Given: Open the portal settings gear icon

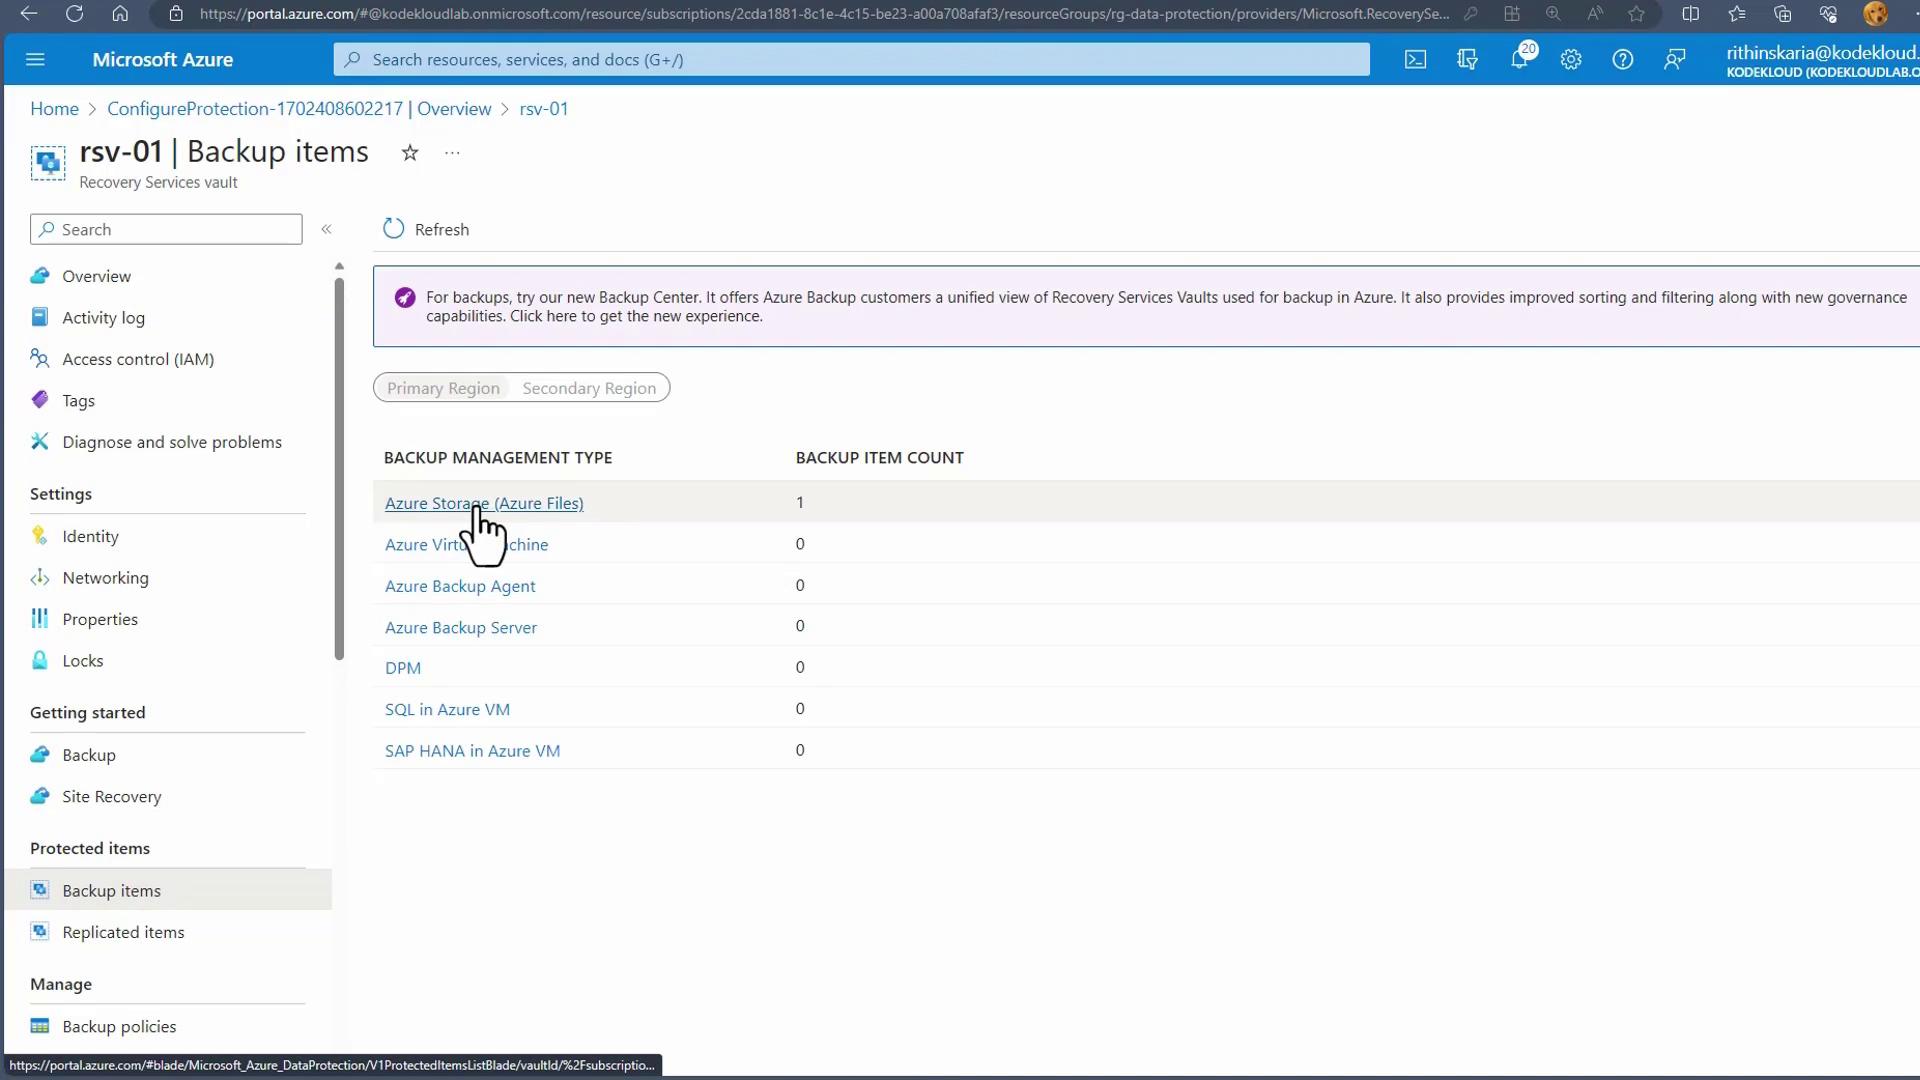Looking at the screenshot, I should click(1571, 60).
